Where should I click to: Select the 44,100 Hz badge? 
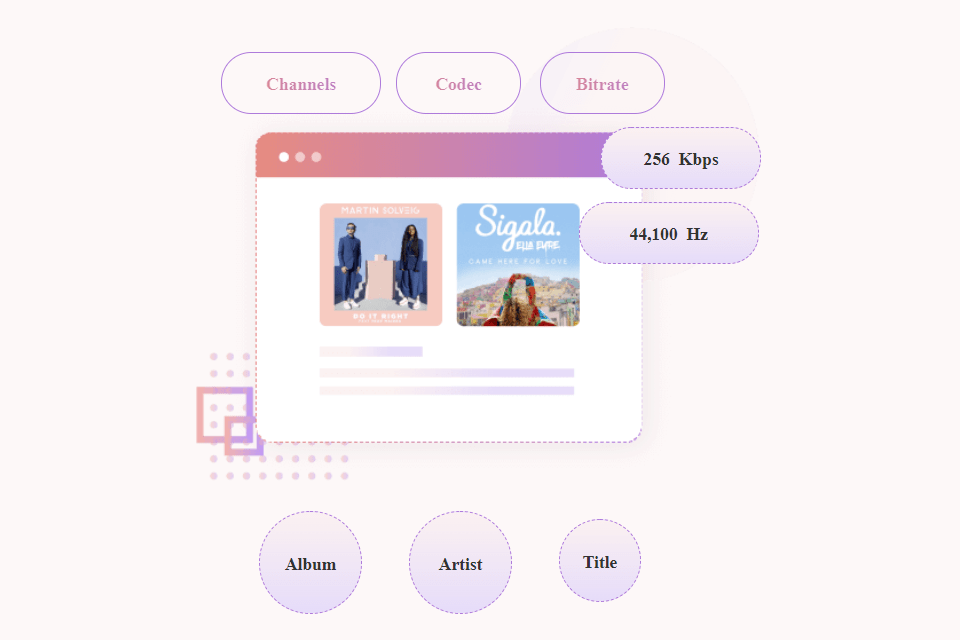pos(669,233)
